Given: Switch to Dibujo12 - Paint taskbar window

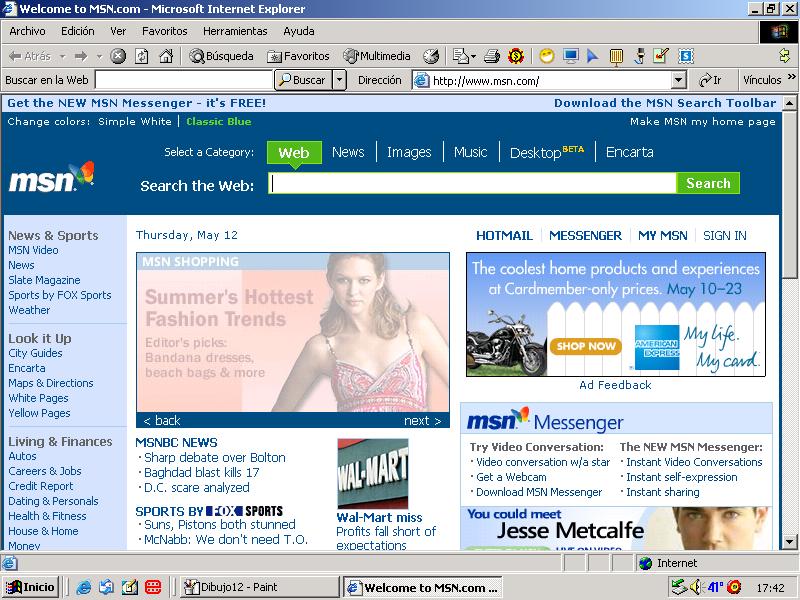Looking at the screenshot, I should click(x=259, y=587).
